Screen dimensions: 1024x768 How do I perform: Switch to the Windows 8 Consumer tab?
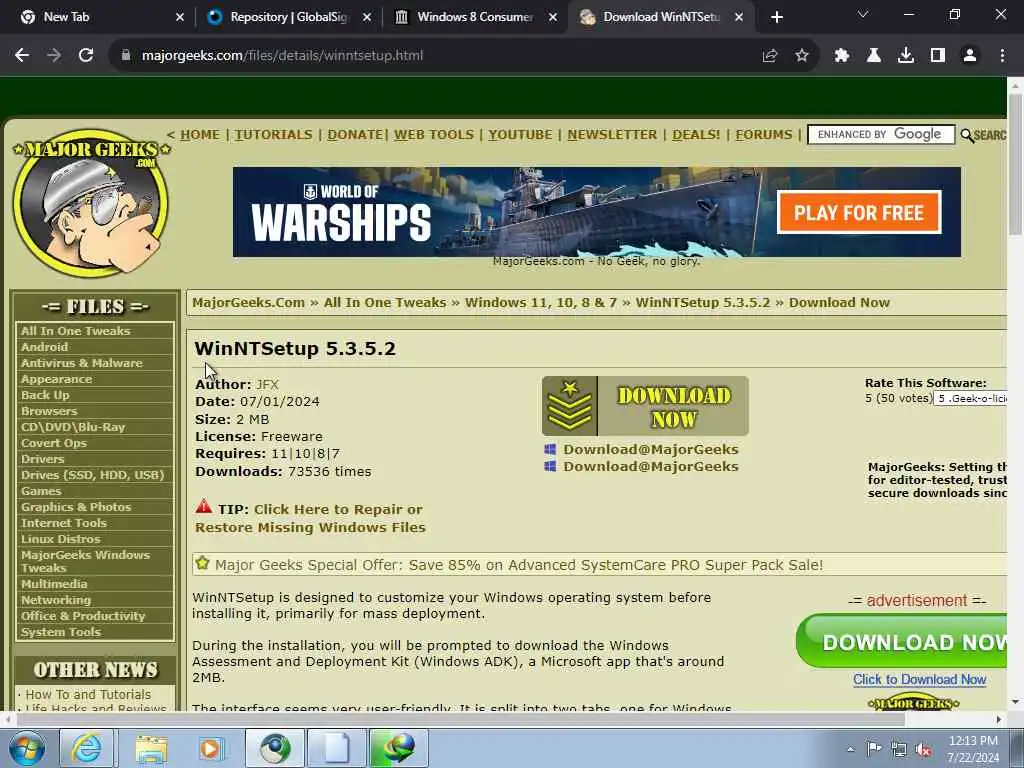tap(475, 18)
